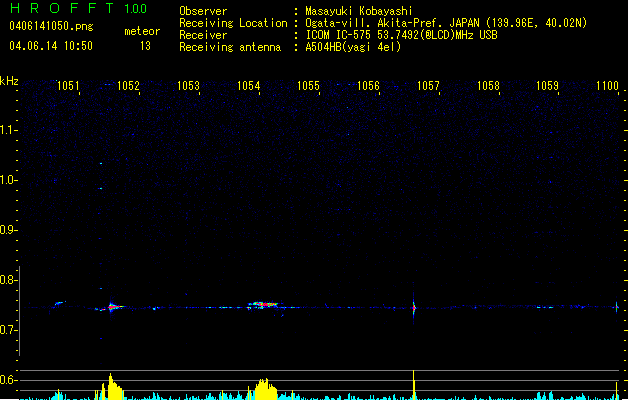Click the Ogata-vill. Akita-Pref. JAPAN location text
Screen dimensions: 629x400
pos(446,23)
